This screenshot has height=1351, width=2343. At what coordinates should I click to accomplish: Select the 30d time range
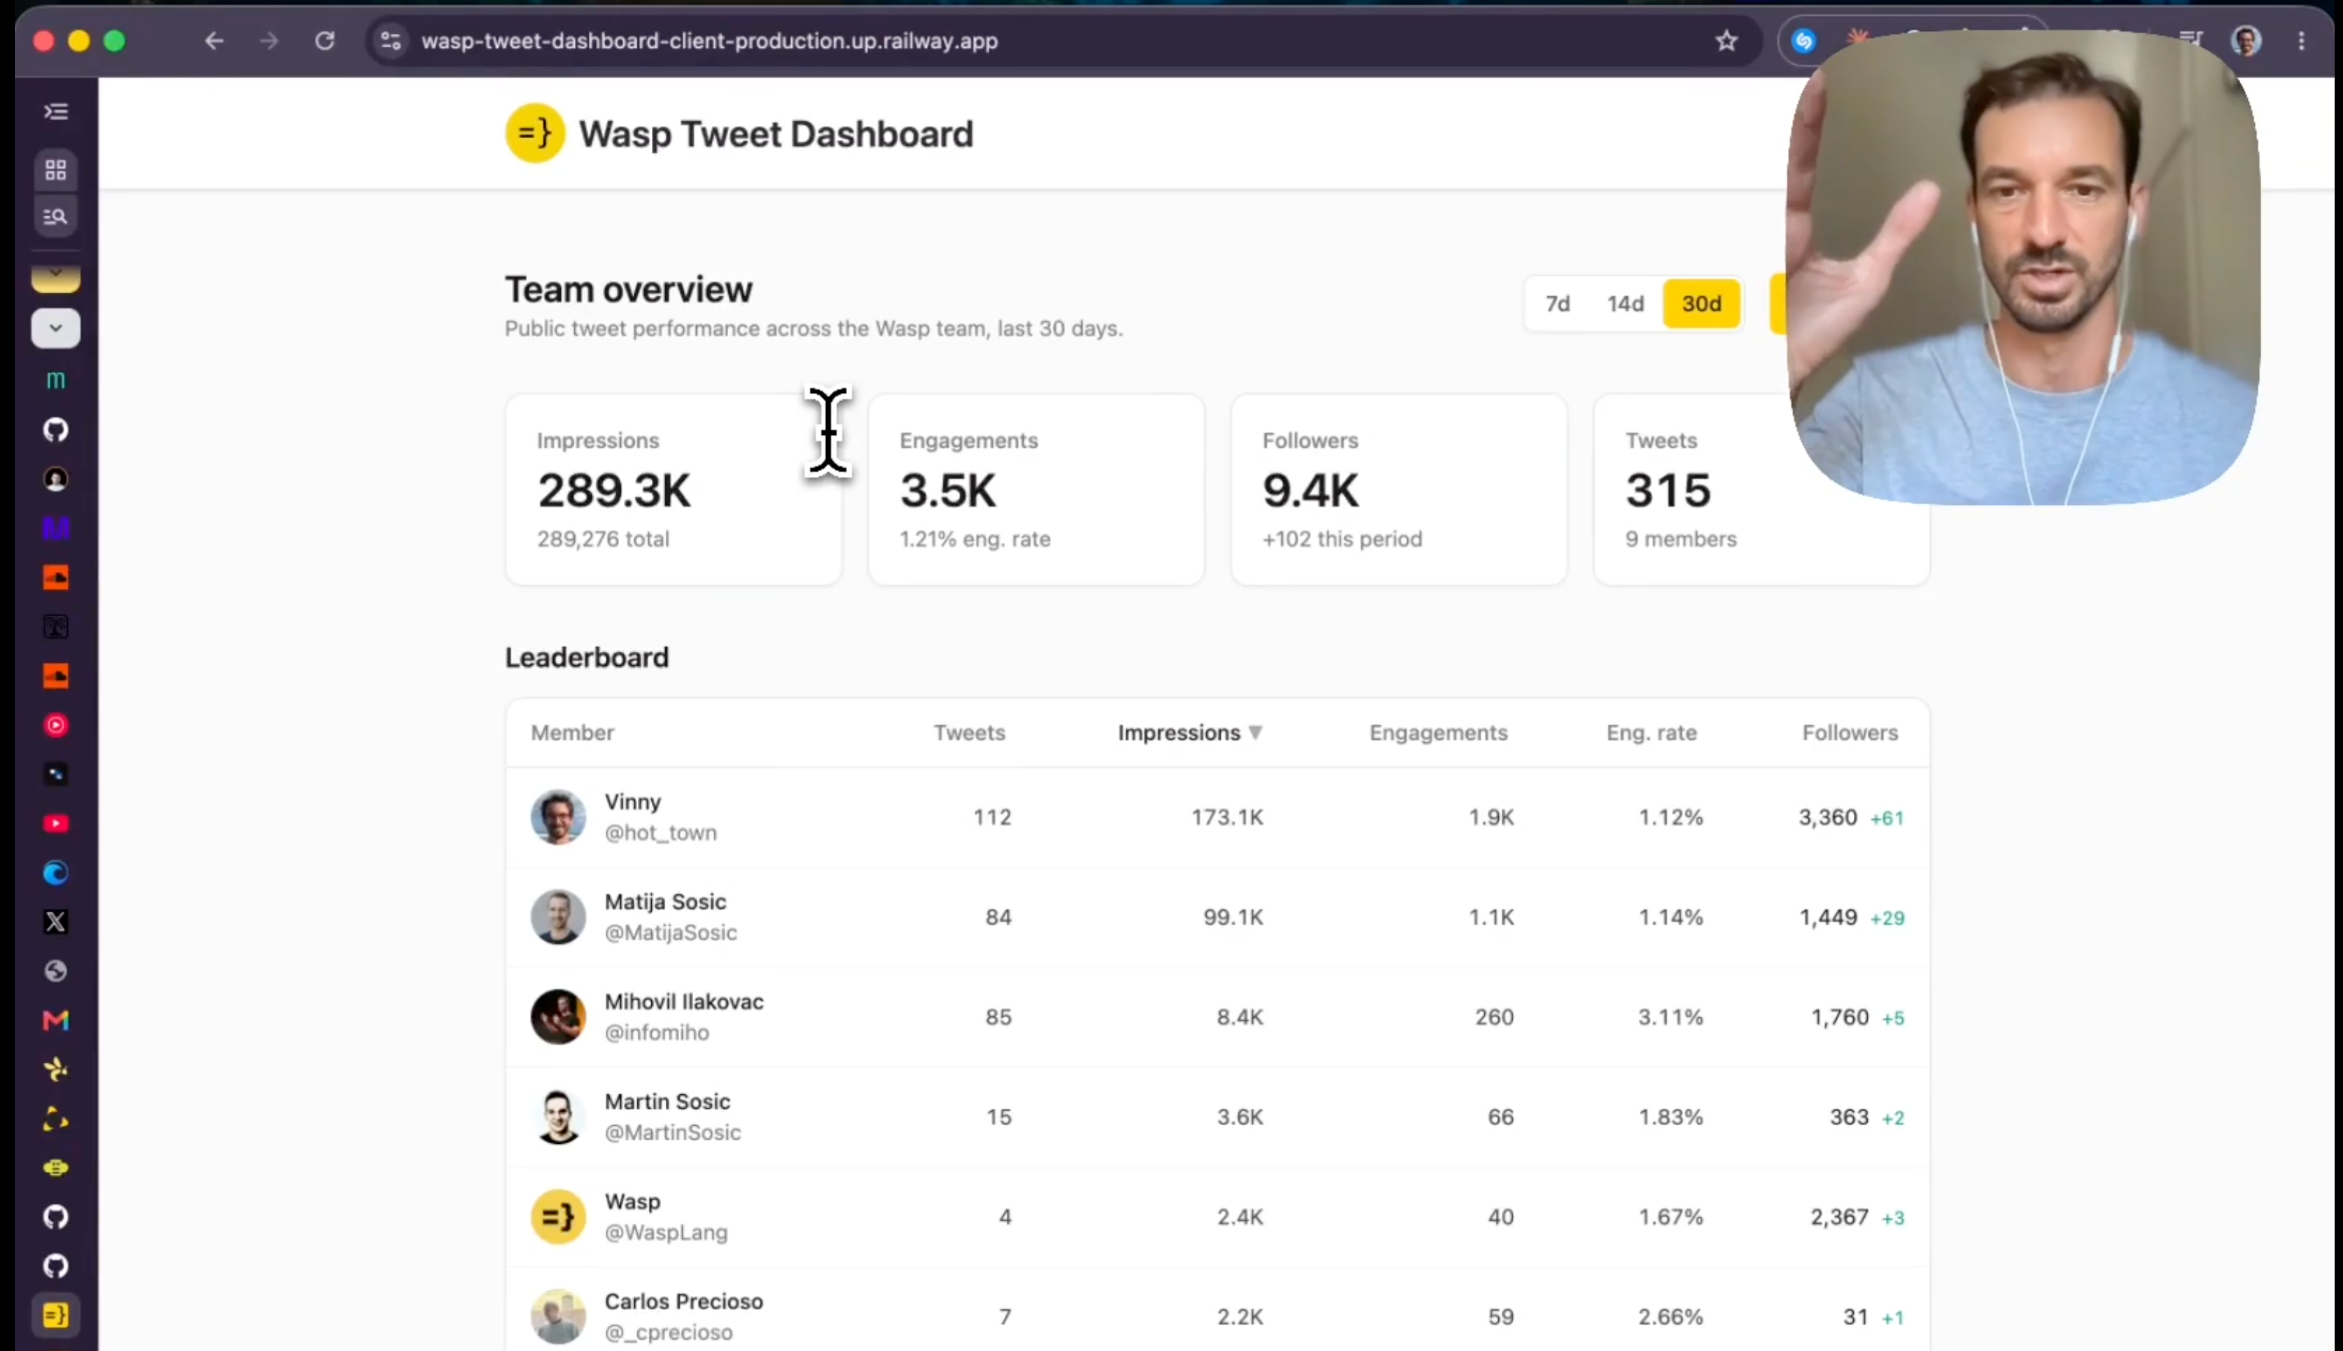[1701, 304]
